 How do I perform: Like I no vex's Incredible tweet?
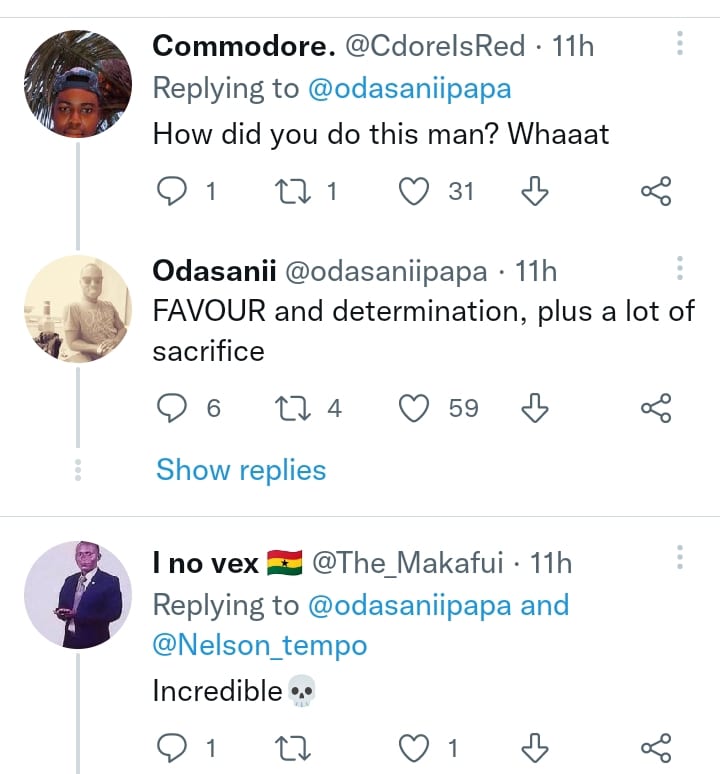pos(414,747)
